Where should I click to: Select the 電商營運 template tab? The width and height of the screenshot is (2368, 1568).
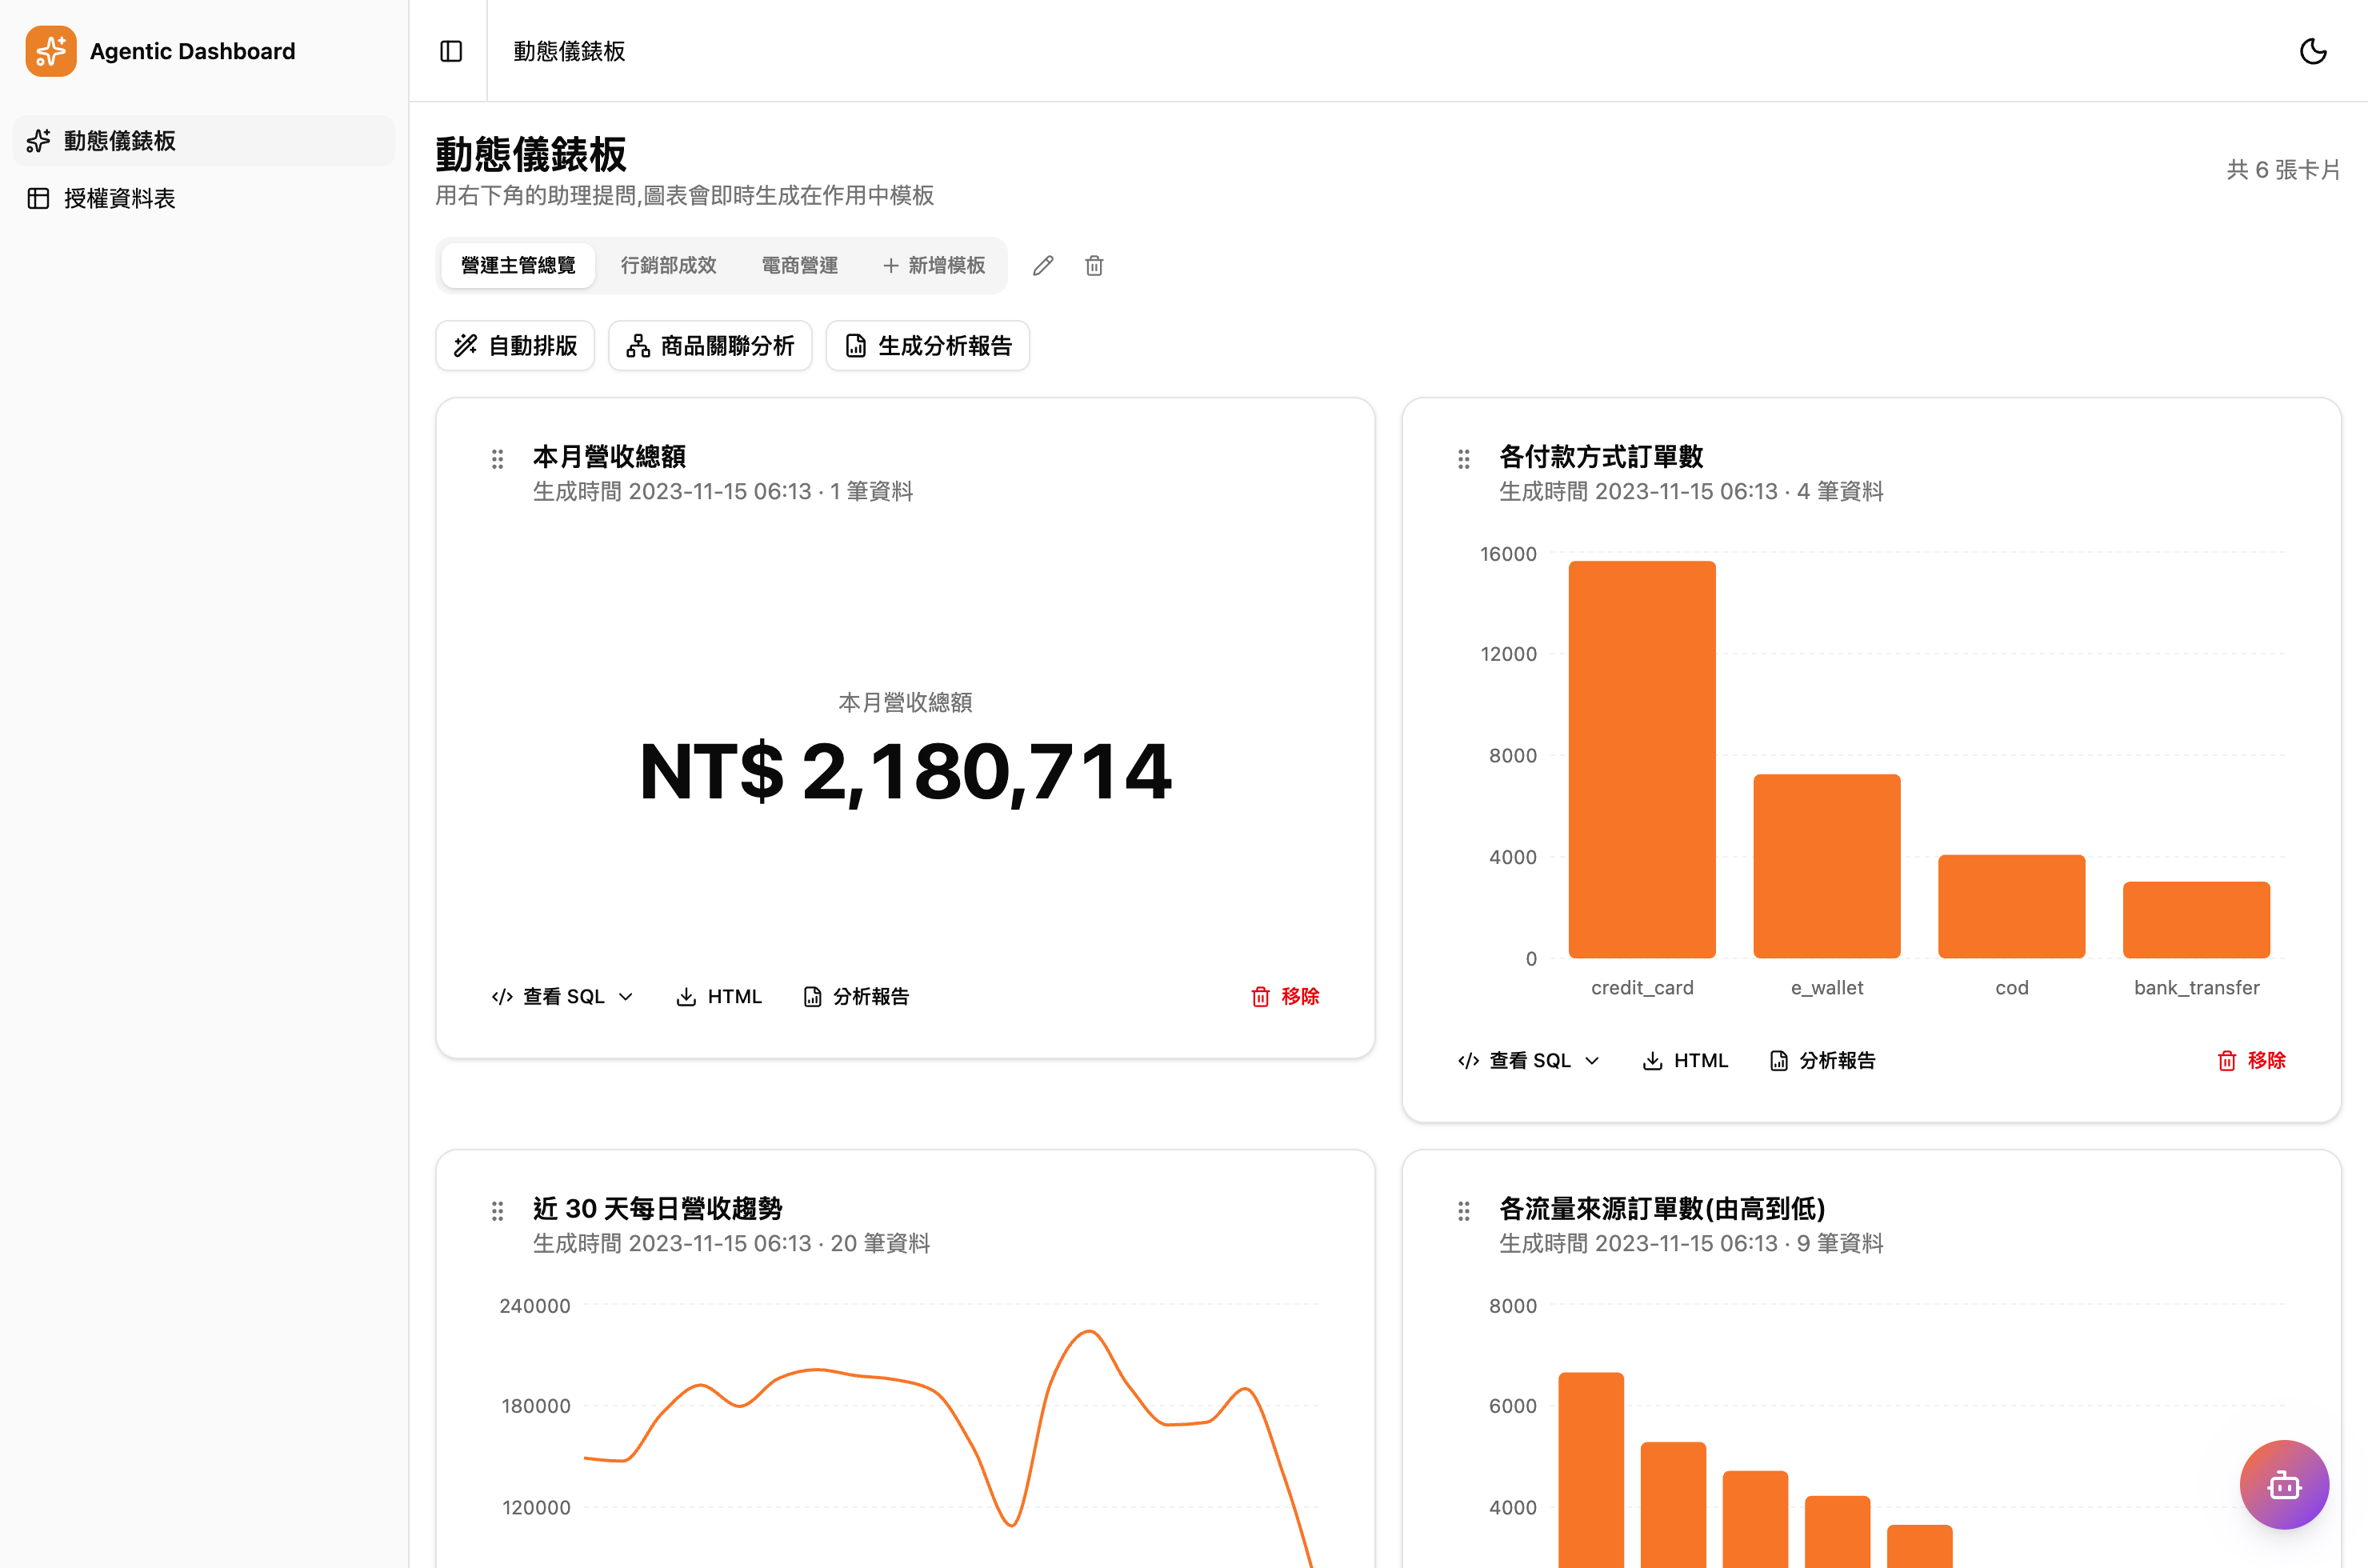point(799,265)
